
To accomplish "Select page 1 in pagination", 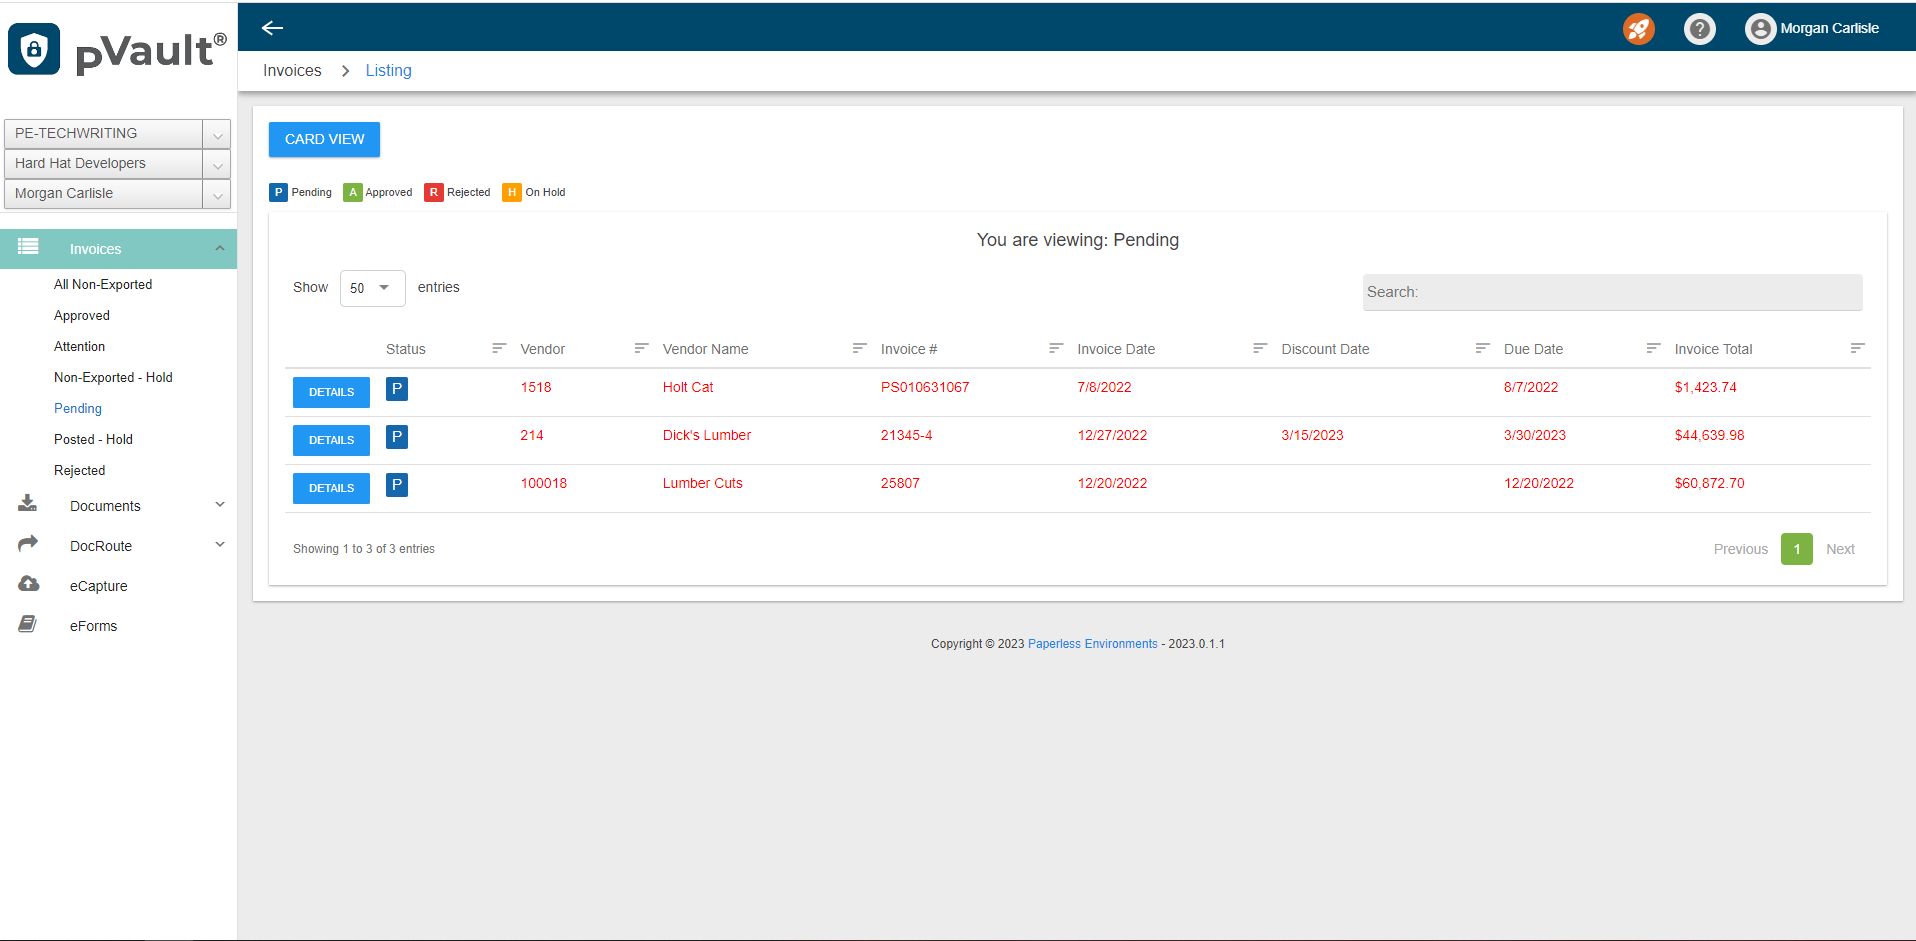I will coord(1796,549).
